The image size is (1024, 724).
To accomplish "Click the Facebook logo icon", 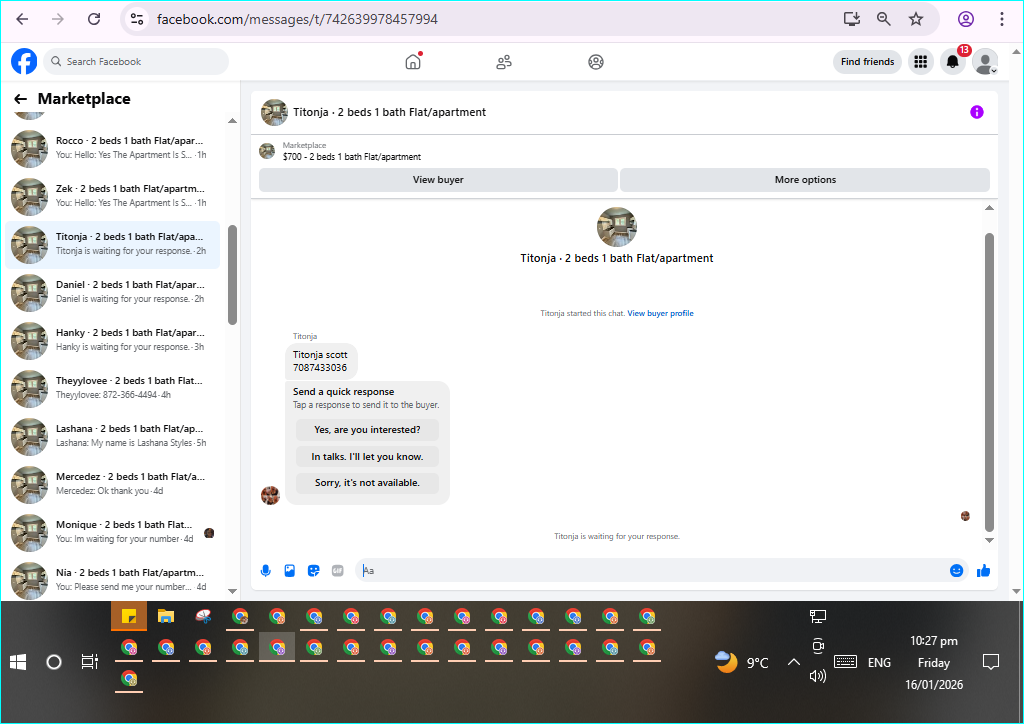I will click(x=24, y=61).
